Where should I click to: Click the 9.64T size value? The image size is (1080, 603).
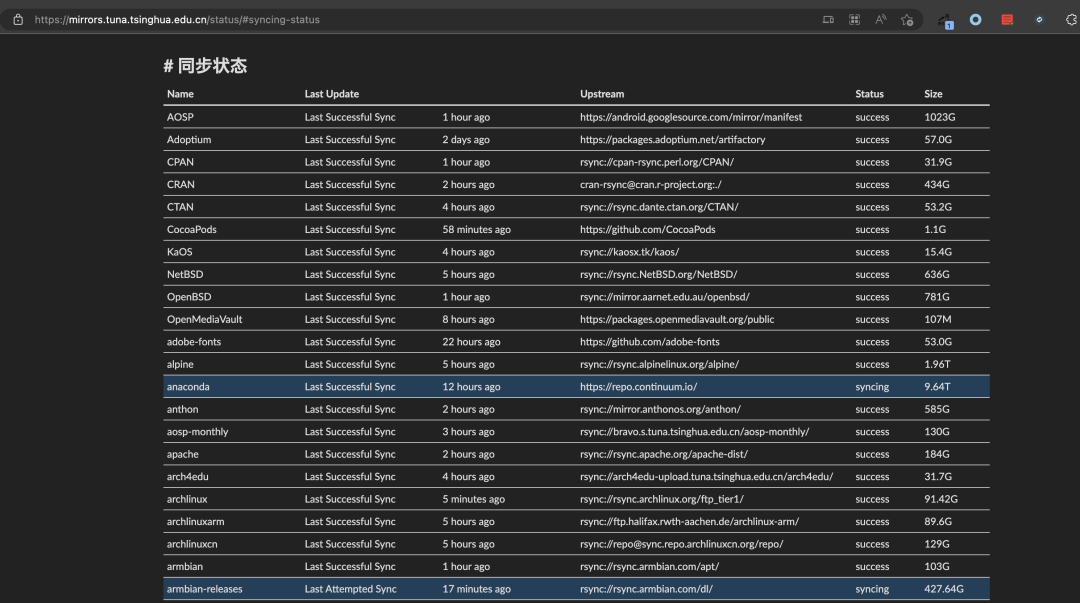(937, 387)
